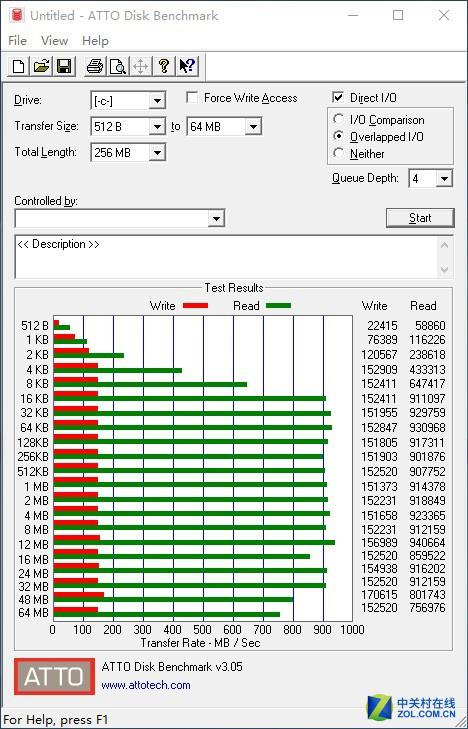The height and width of the screenshot is (729, 468).
Task: Click the write value 170615
Action: click(379, 595)
